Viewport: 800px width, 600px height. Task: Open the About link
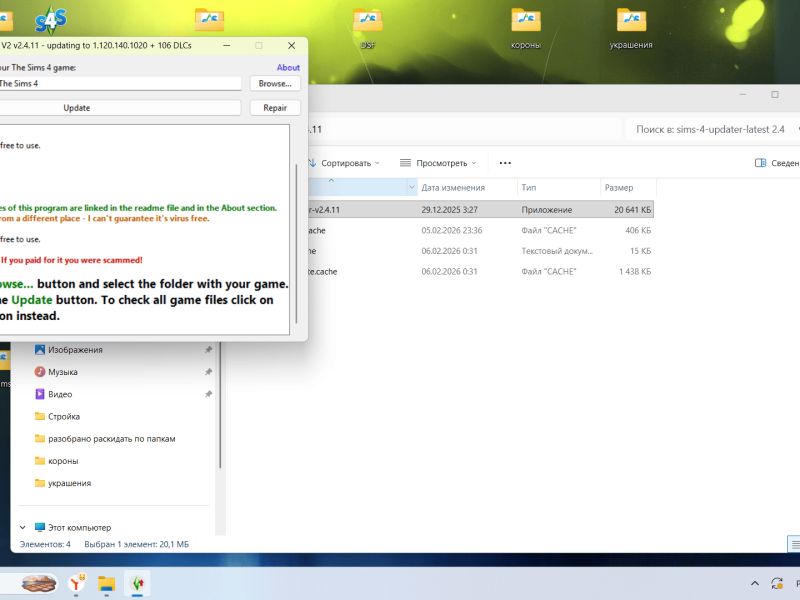point(288,68)
